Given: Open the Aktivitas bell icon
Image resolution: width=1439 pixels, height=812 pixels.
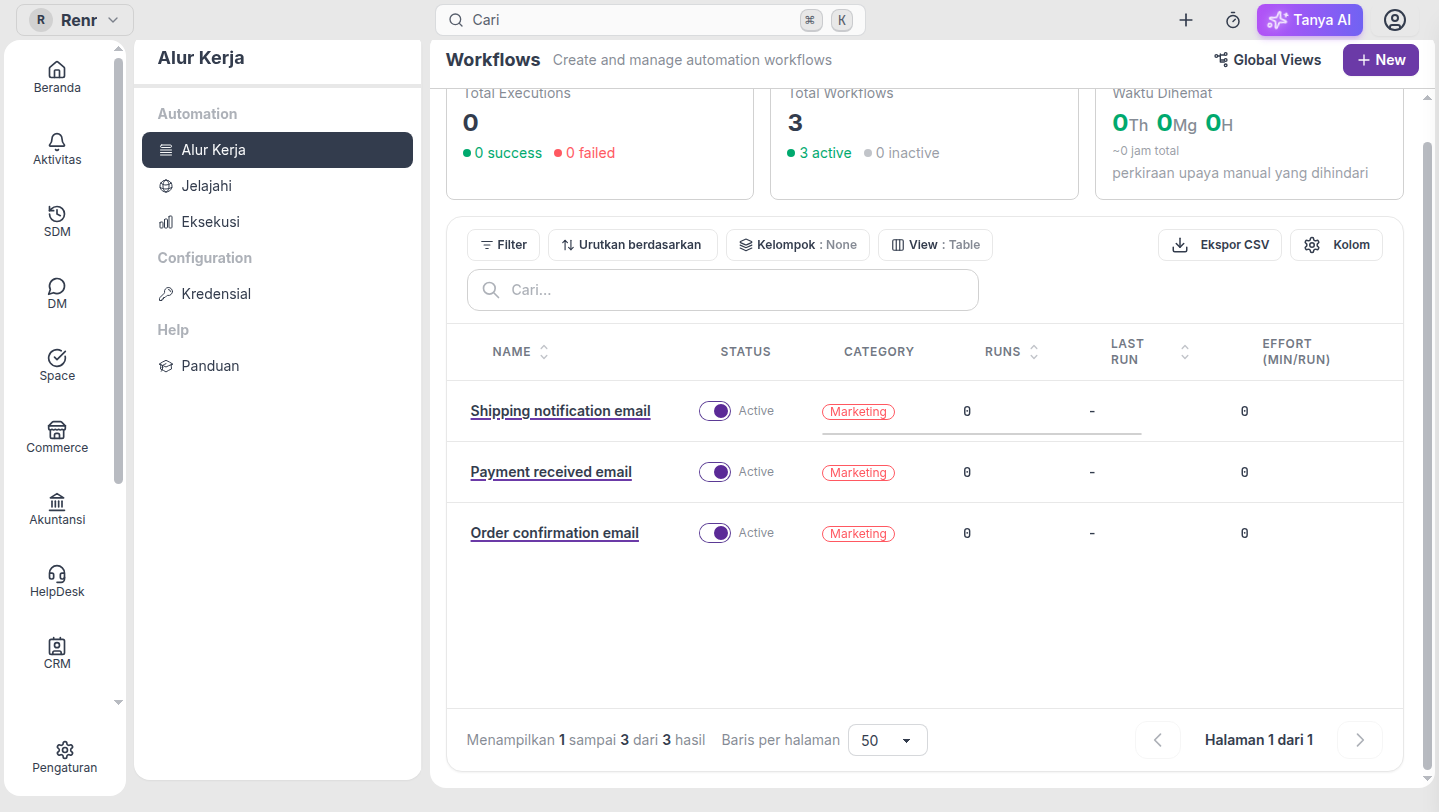Looking at the screenshot, I should tap(57, 142).
